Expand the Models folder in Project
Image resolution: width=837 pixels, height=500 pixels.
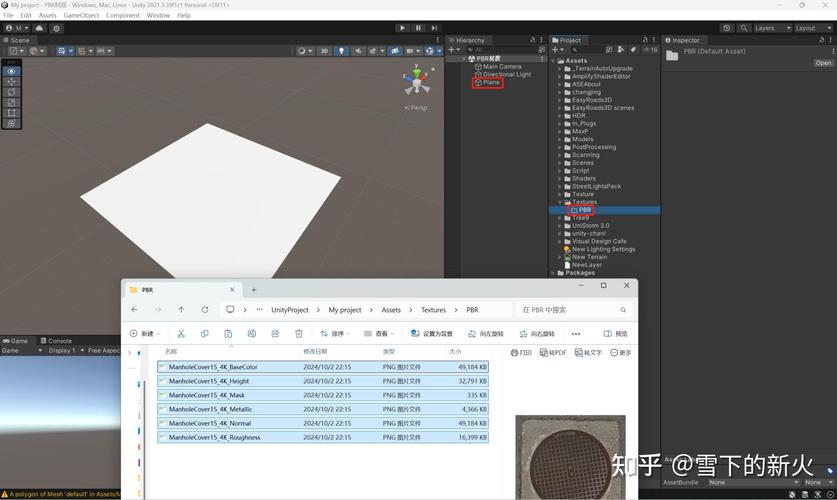tap(560, 140)
